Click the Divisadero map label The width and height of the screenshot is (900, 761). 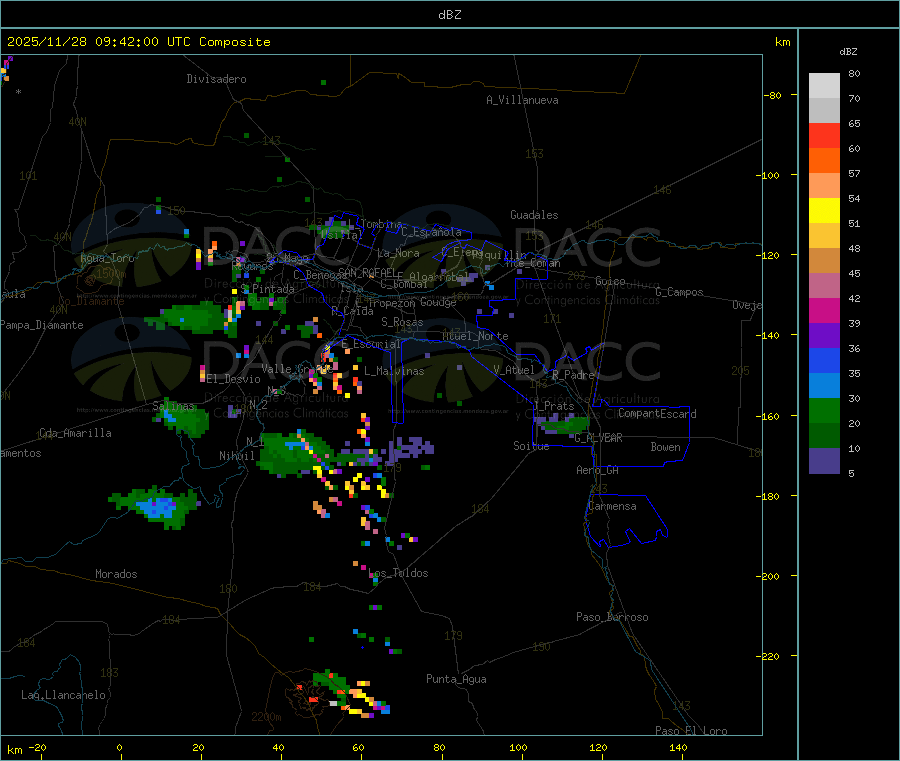pos(216,79)
